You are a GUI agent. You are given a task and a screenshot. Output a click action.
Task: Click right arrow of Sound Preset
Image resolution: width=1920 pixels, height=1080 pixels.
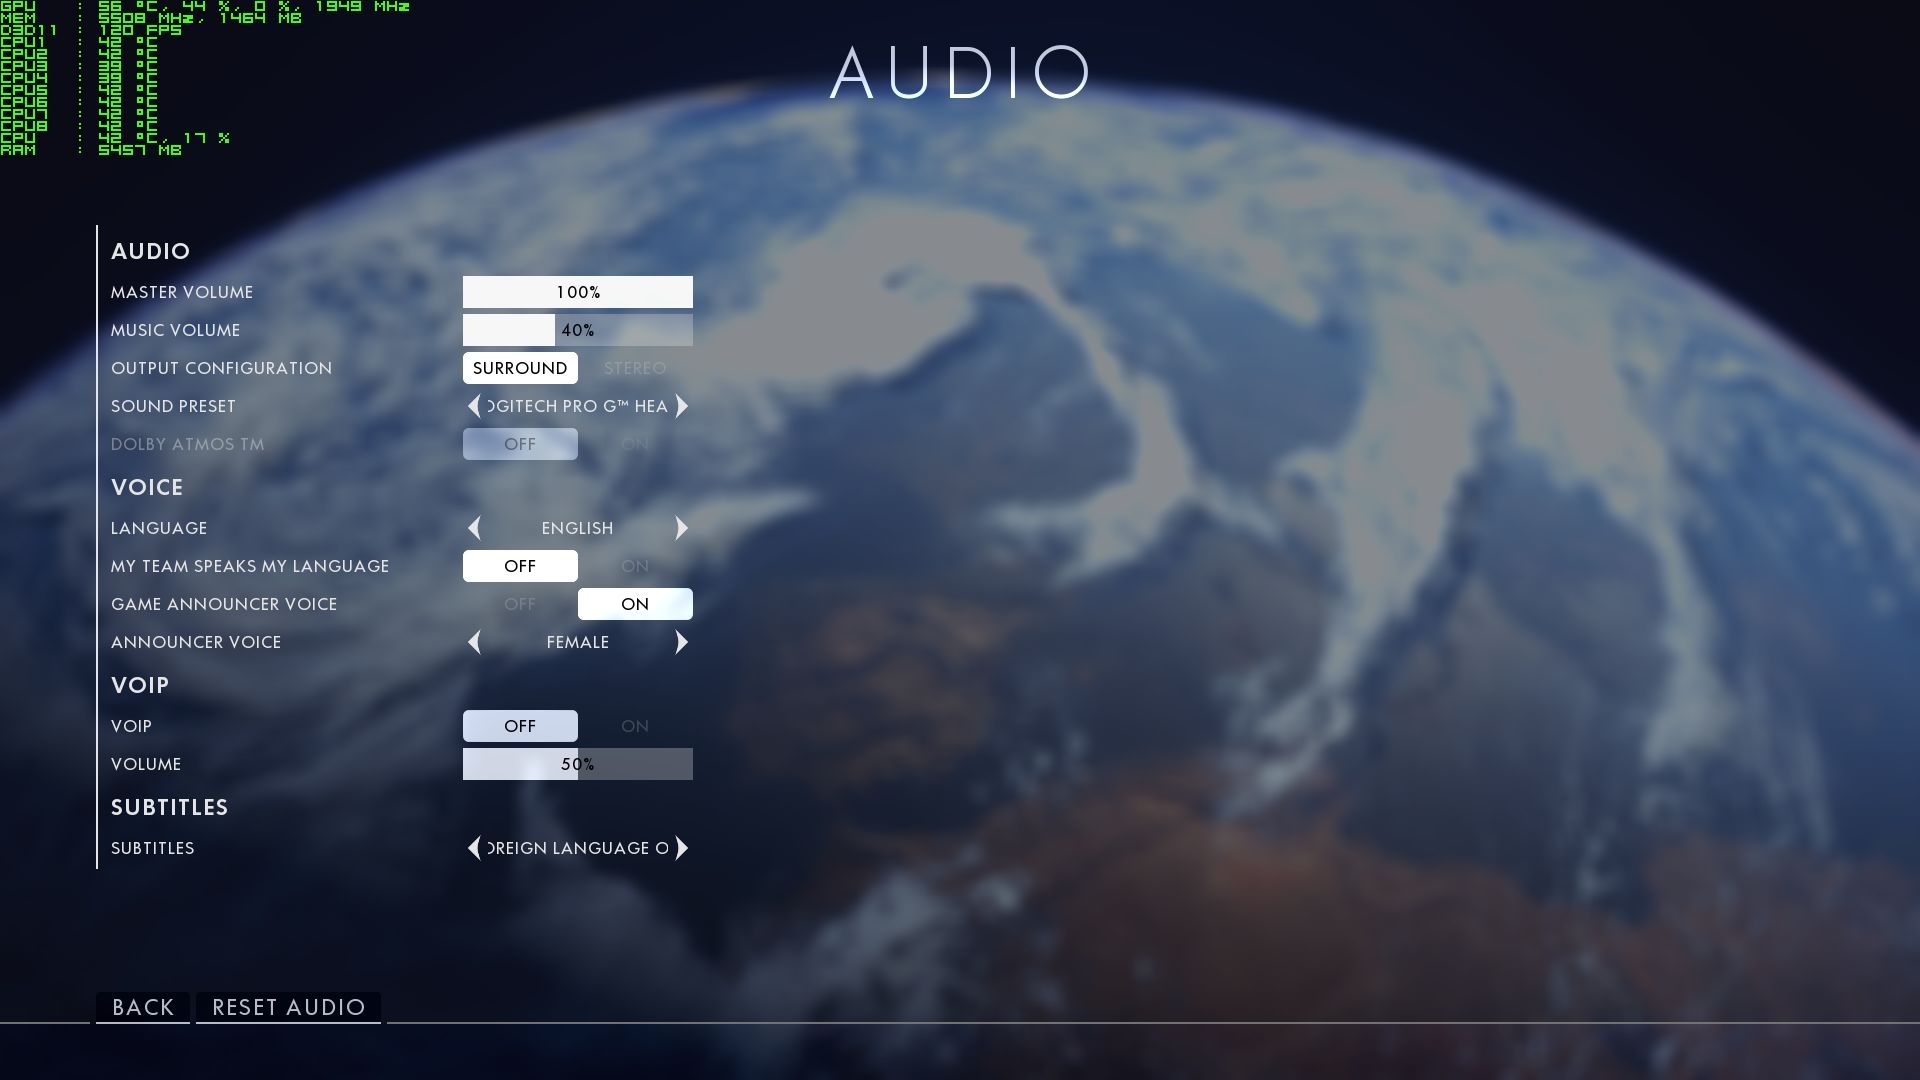682,406
